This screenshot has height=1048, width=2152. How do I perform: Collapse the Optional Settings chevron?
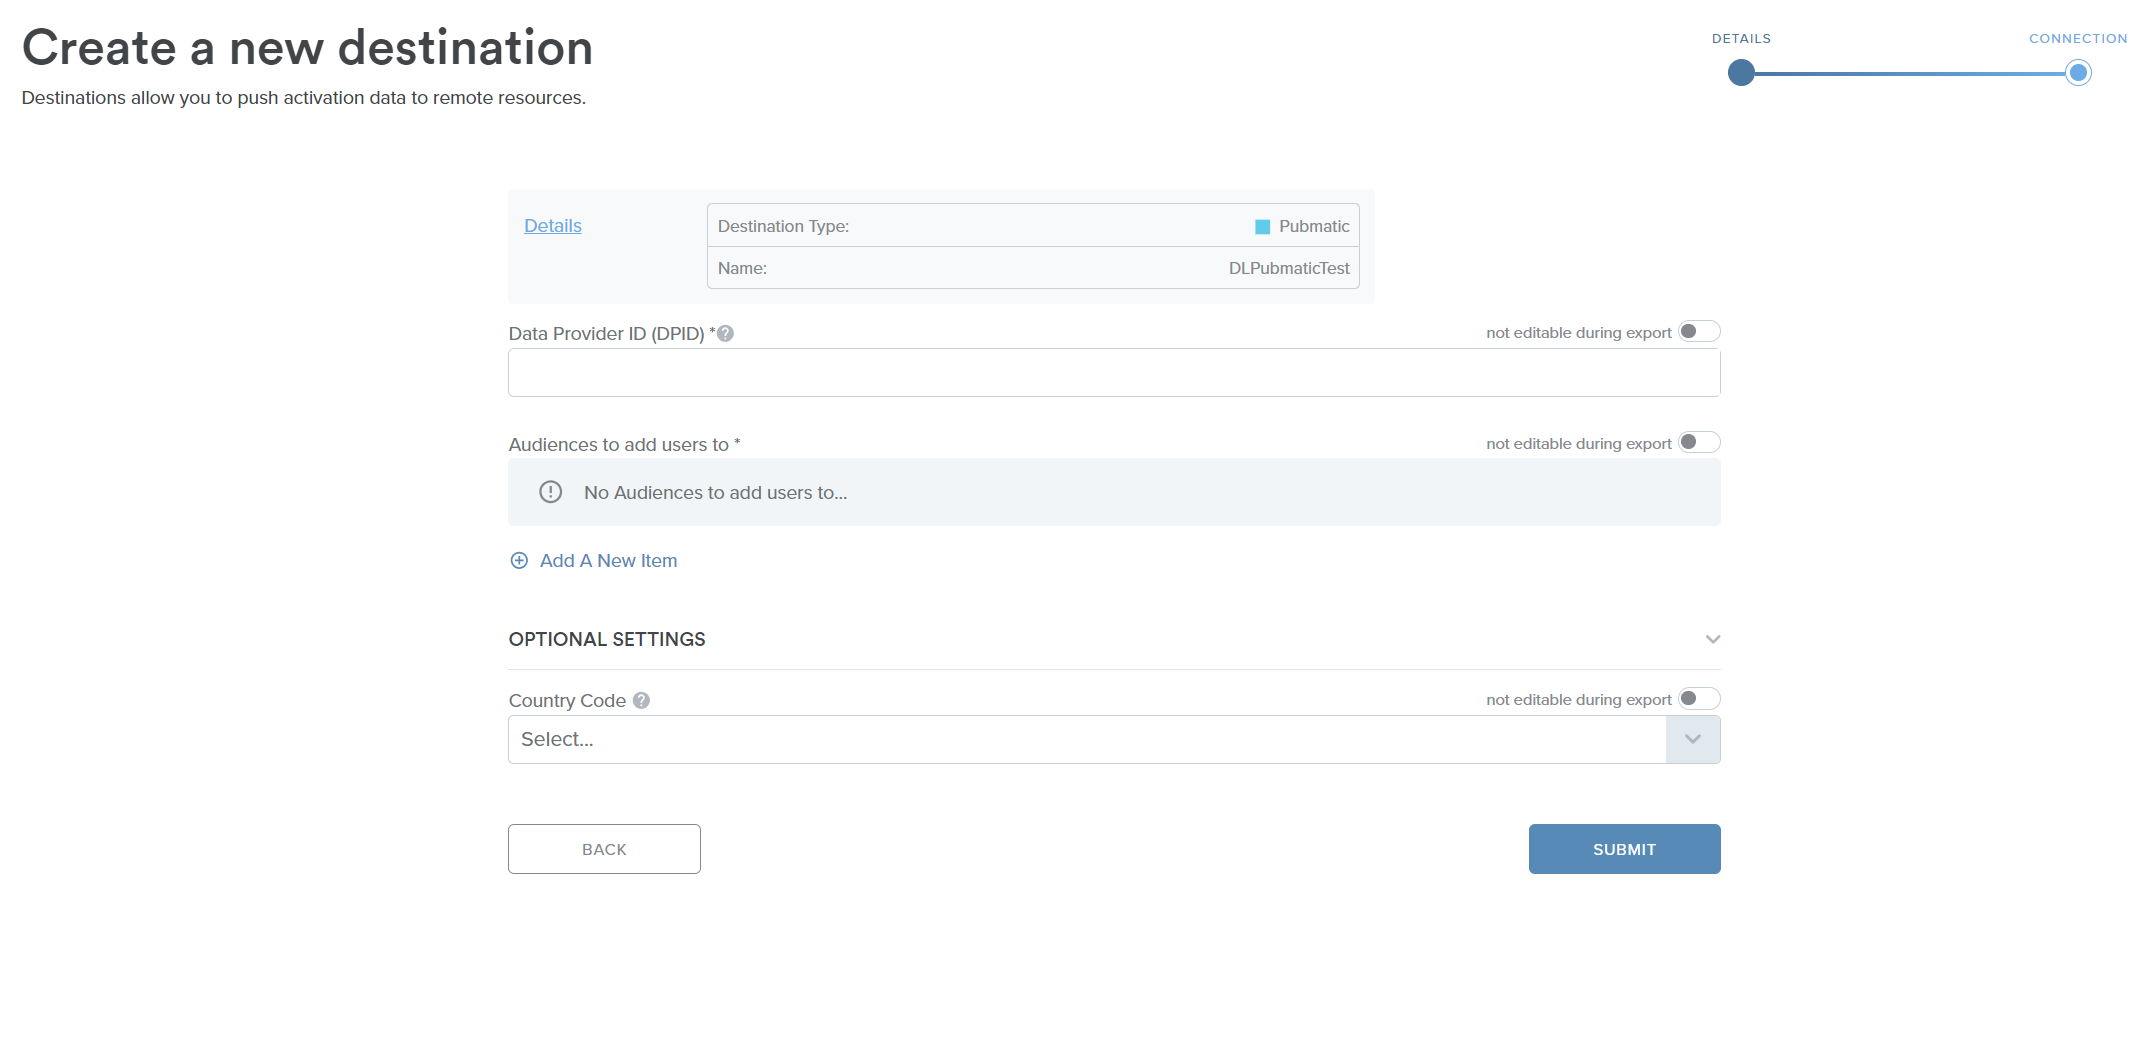click(1713, 639)
